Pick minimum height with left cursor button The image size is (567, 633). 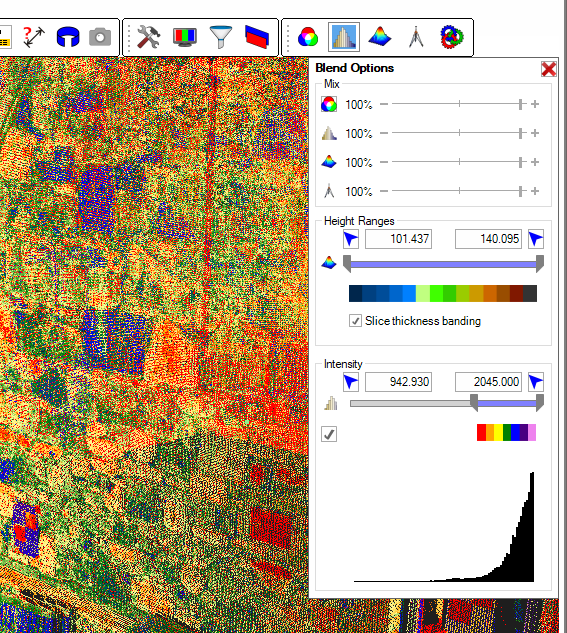pyautogui.click(x=351, y=239)
